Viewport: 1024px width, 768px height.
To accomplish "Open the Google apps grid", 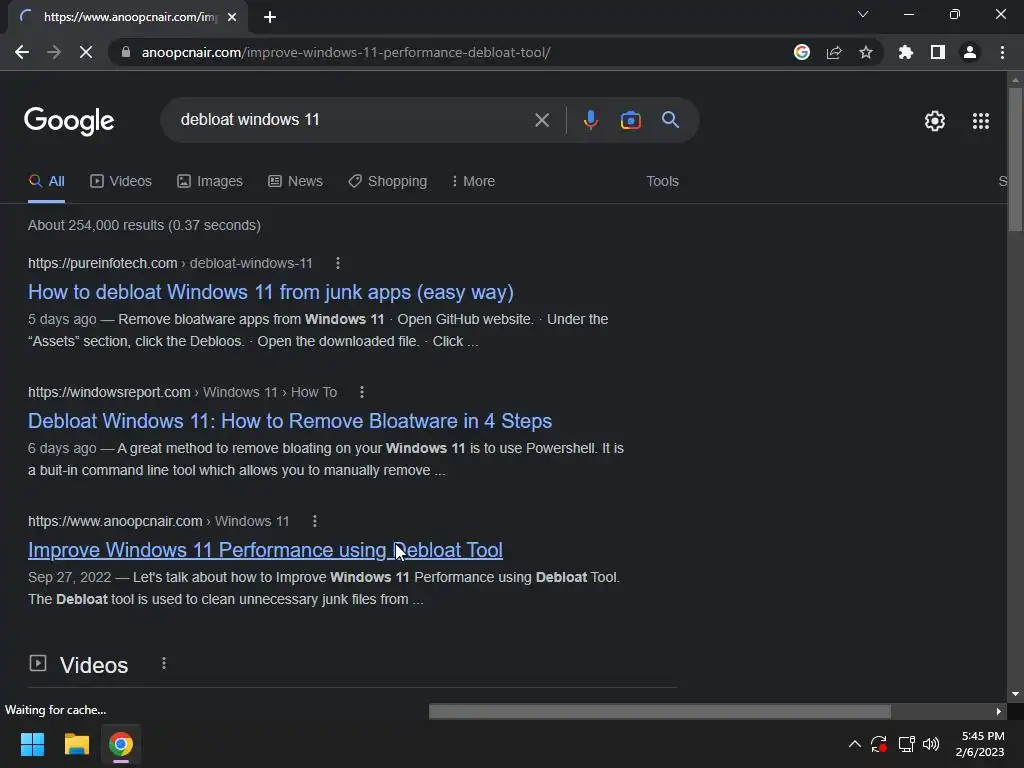I will 981,121.
